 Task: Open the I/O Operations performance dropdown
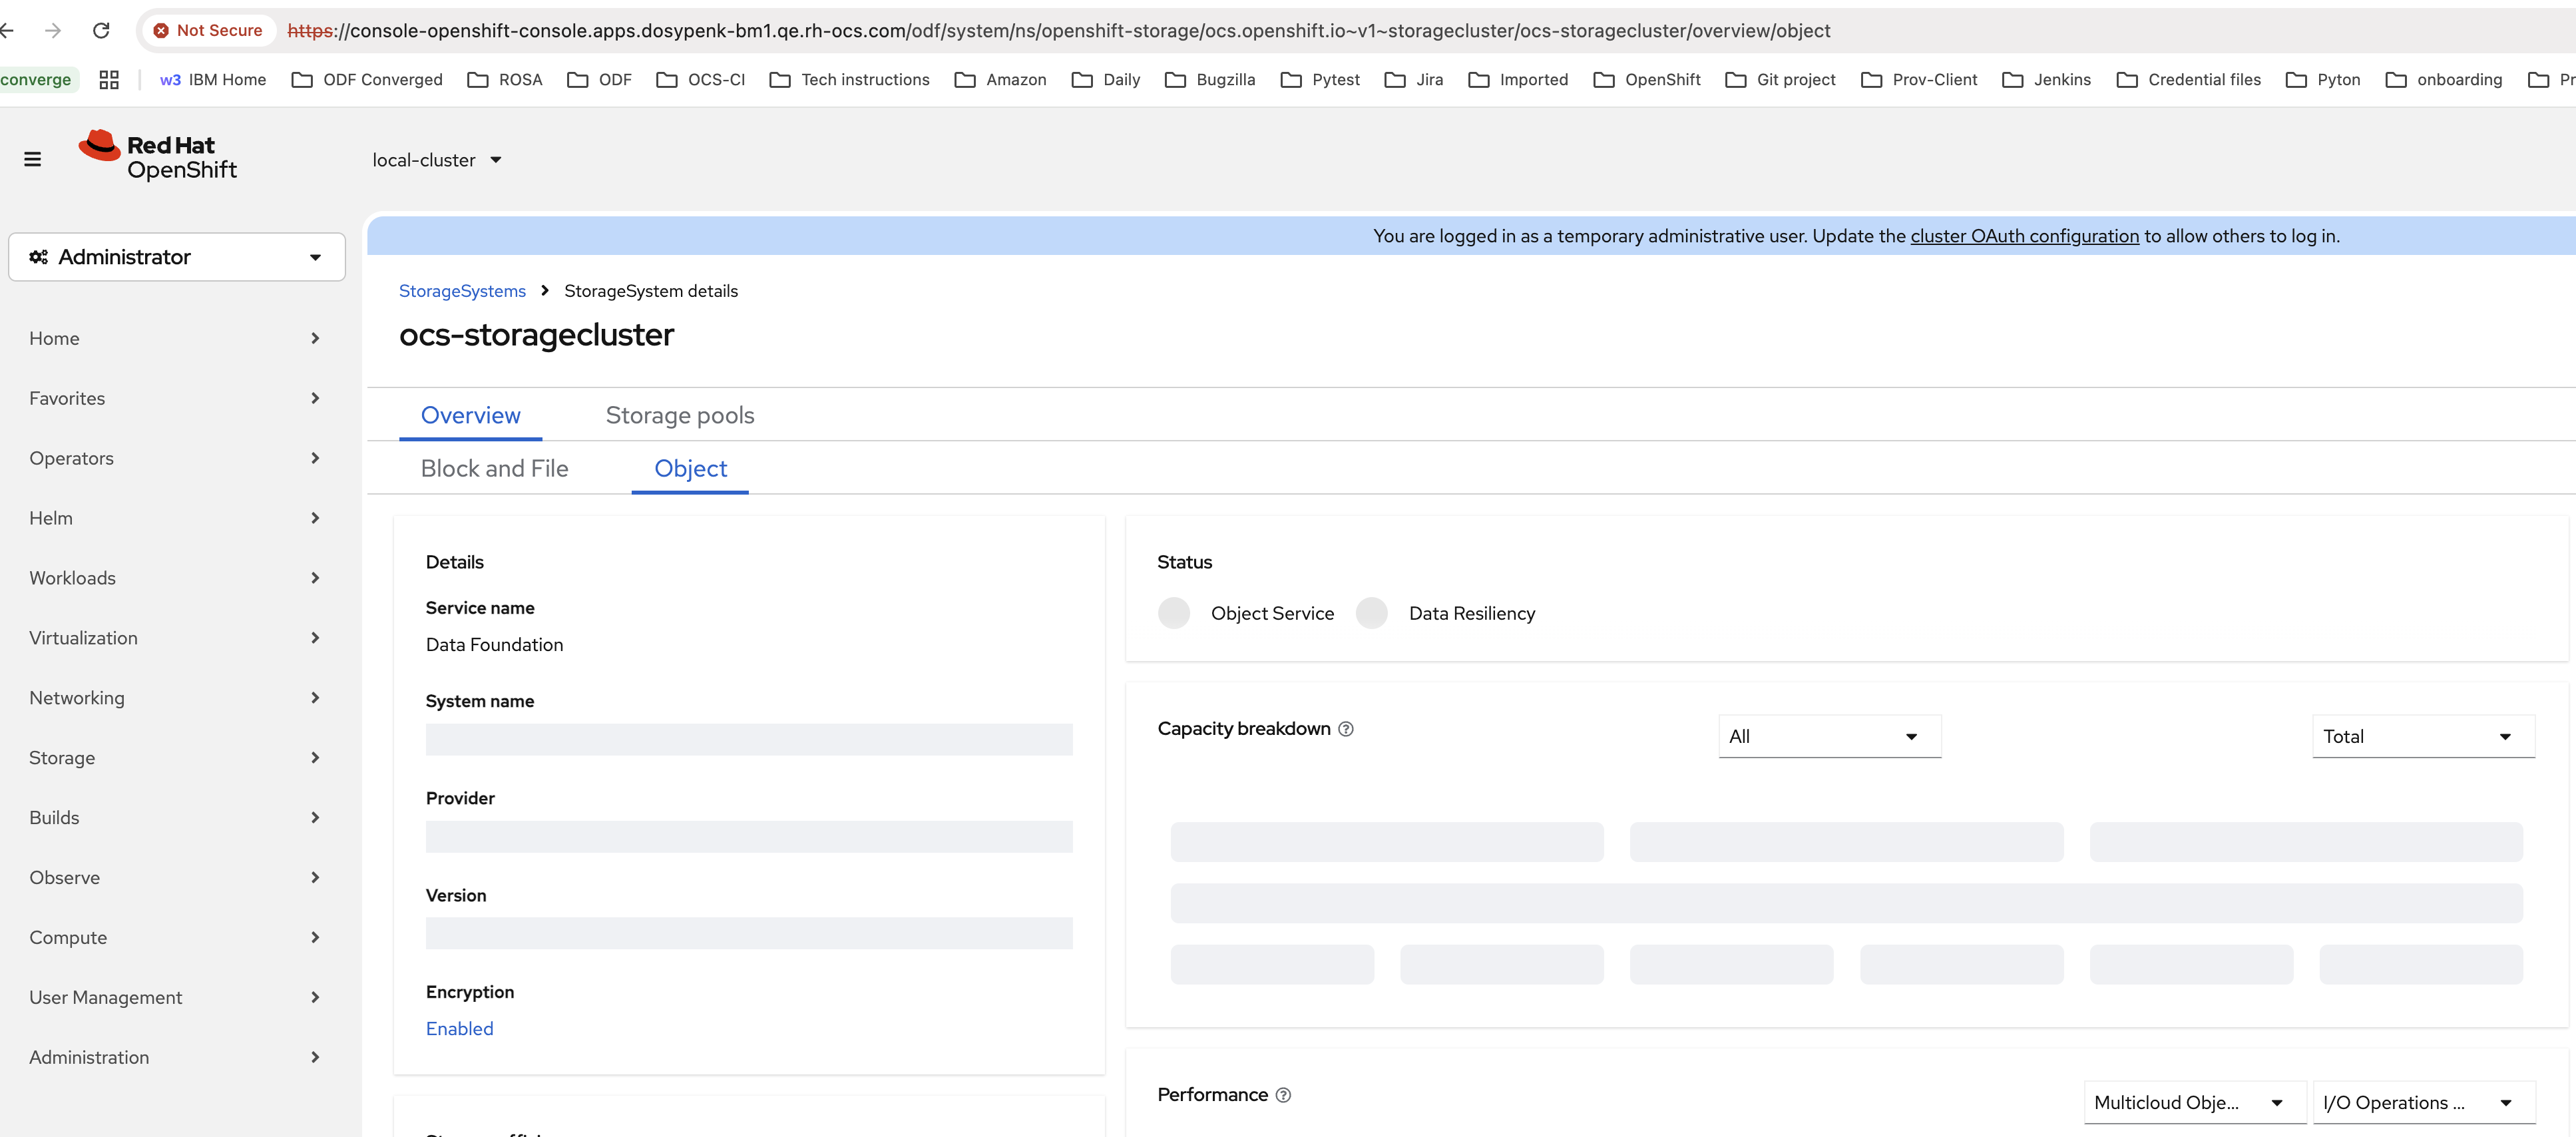(x=2422, y=1103)
